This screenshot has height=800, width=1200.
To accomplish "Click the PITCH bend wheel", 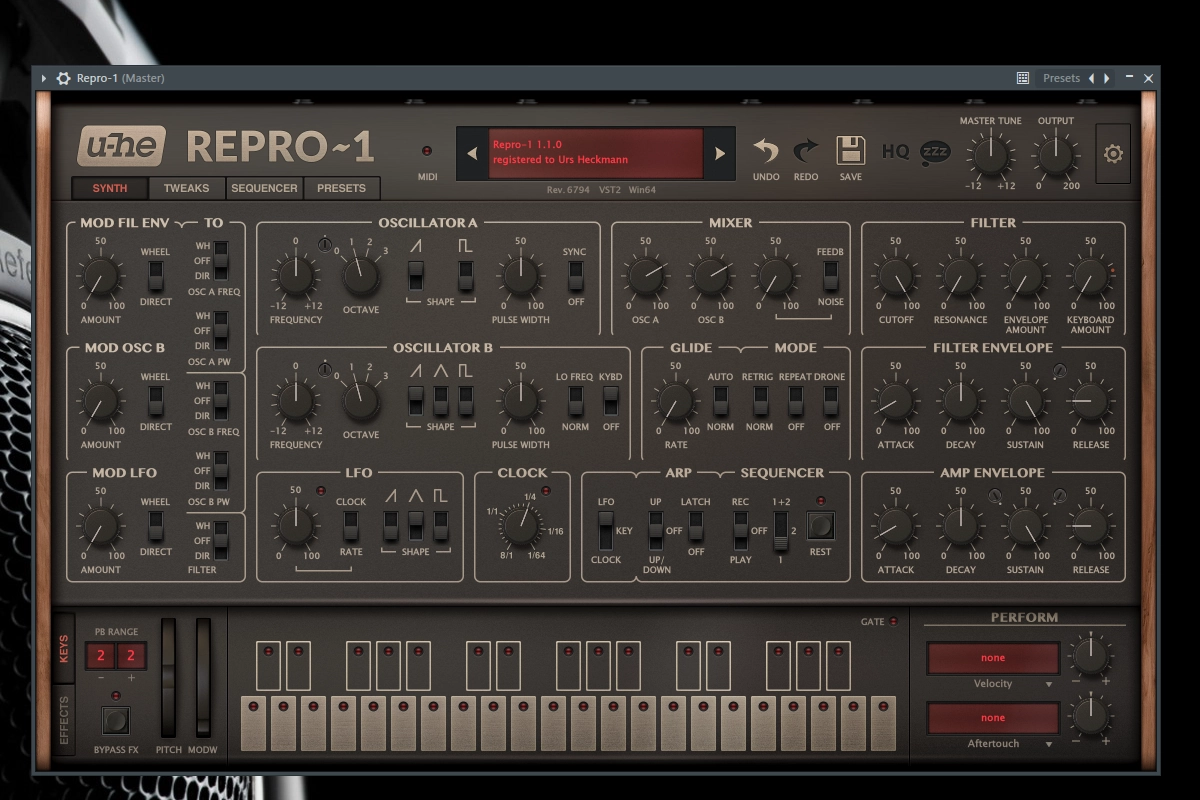I will [168, 679].
